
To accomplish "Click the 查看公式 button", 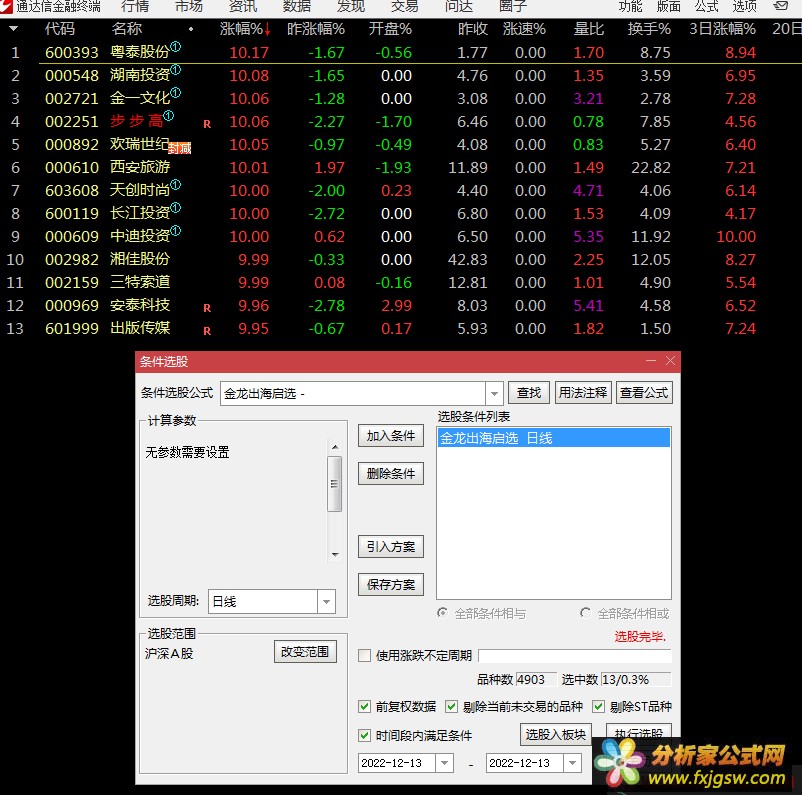I will click(644, 392).
